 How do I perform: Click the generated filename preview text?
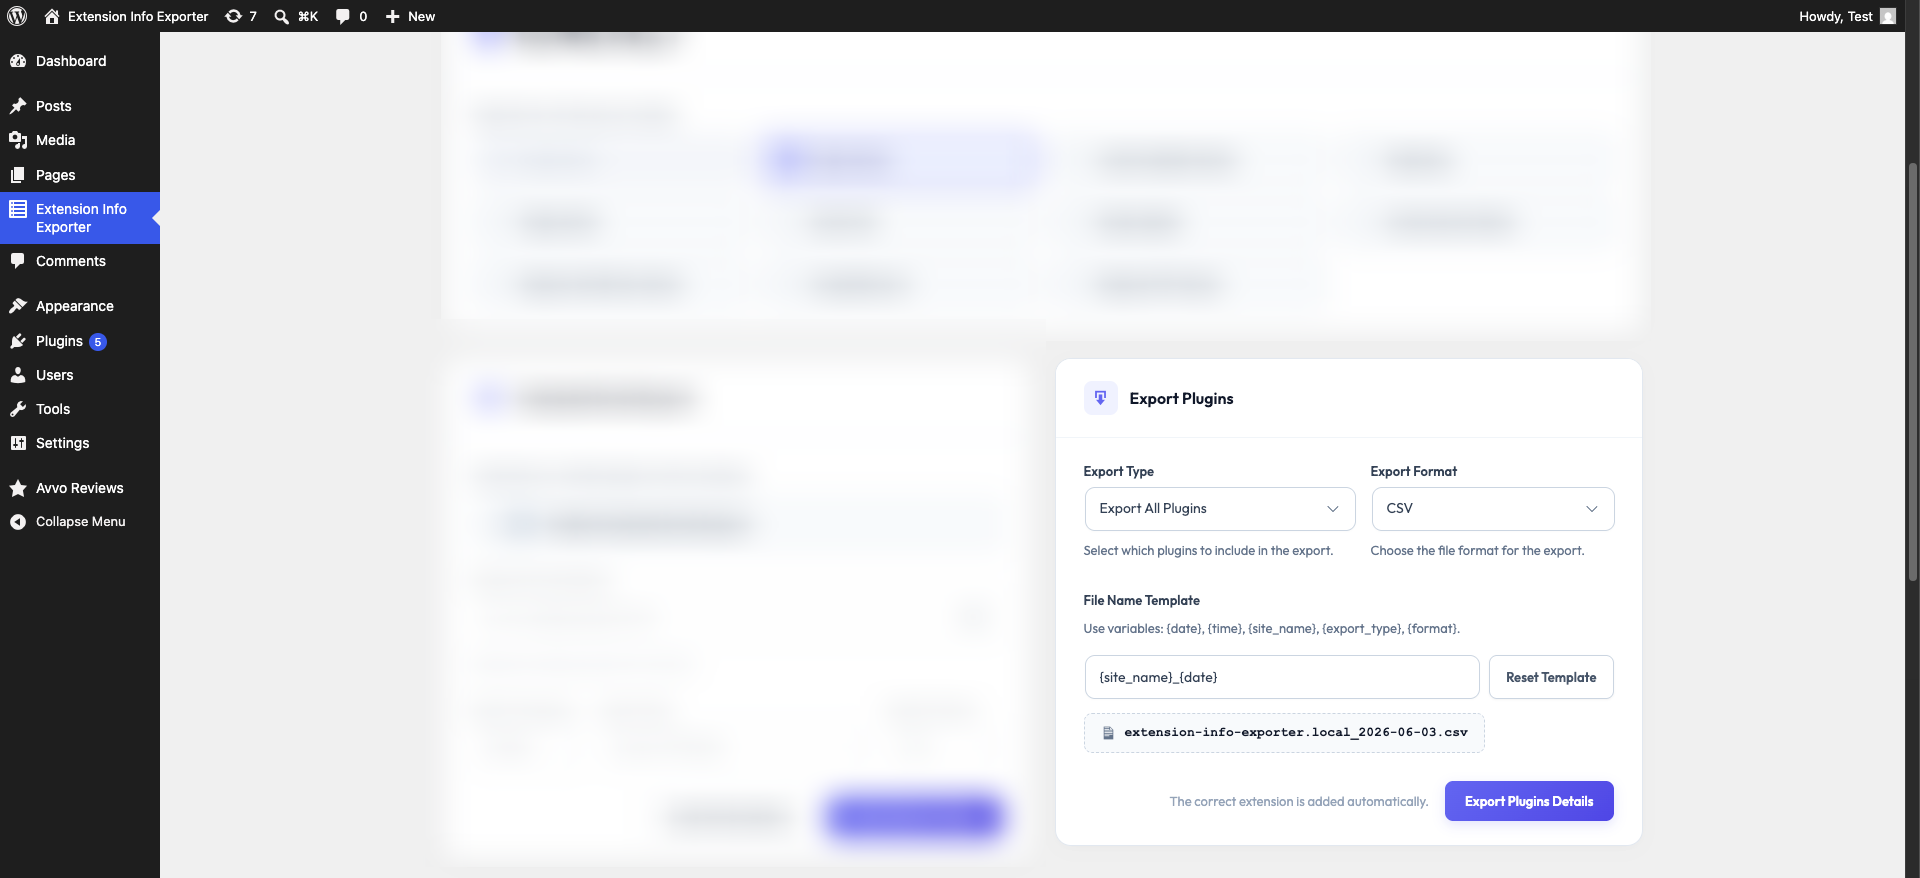pyautogui.click(x=1296, y=733)
